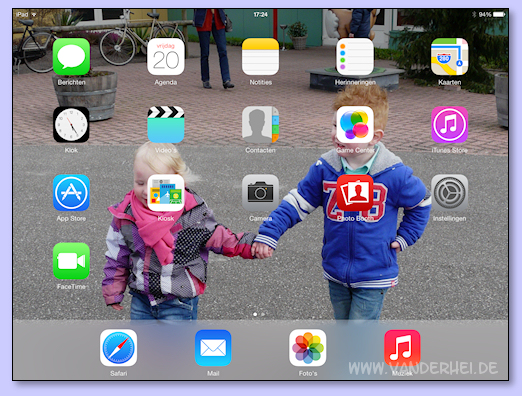Launch Game Center
This screenshot has height=396, width=522.
[355, 125]
